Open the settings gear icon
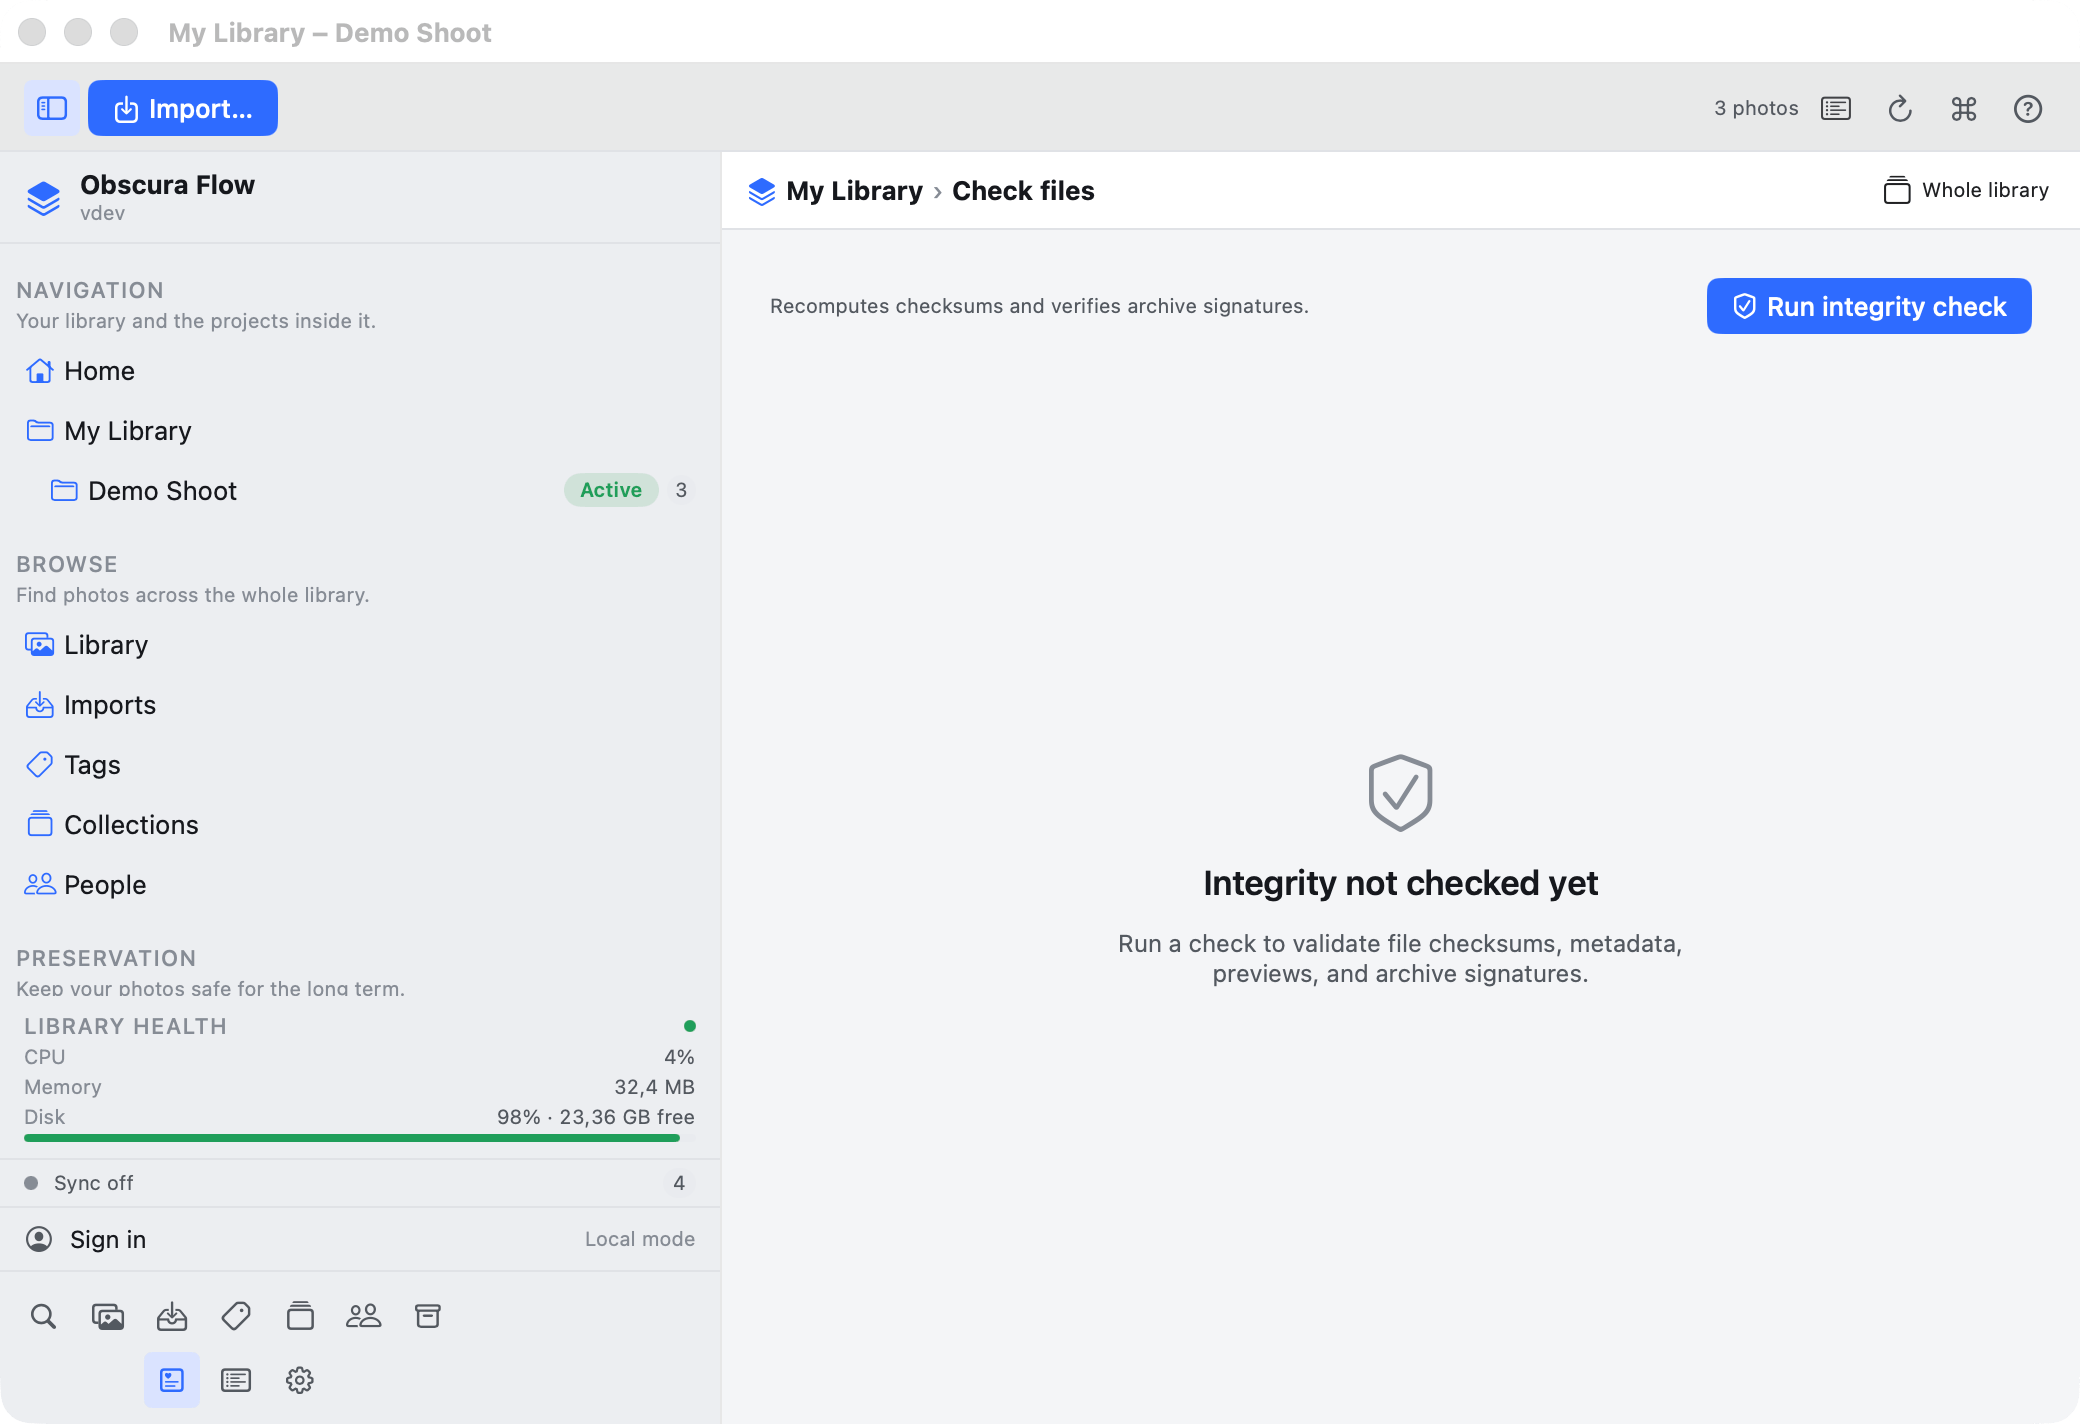The image size is (2080, 1424). [x=300, y=1380]
